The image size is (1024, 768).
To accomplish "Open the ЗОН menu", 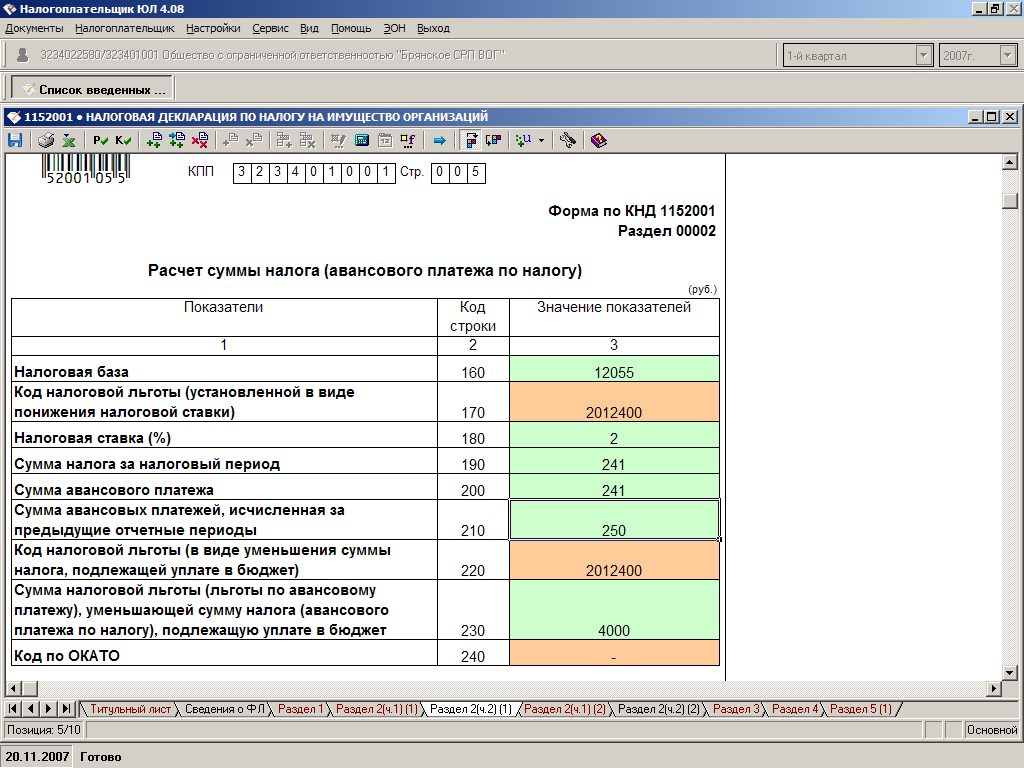I will tap(394, 28).
